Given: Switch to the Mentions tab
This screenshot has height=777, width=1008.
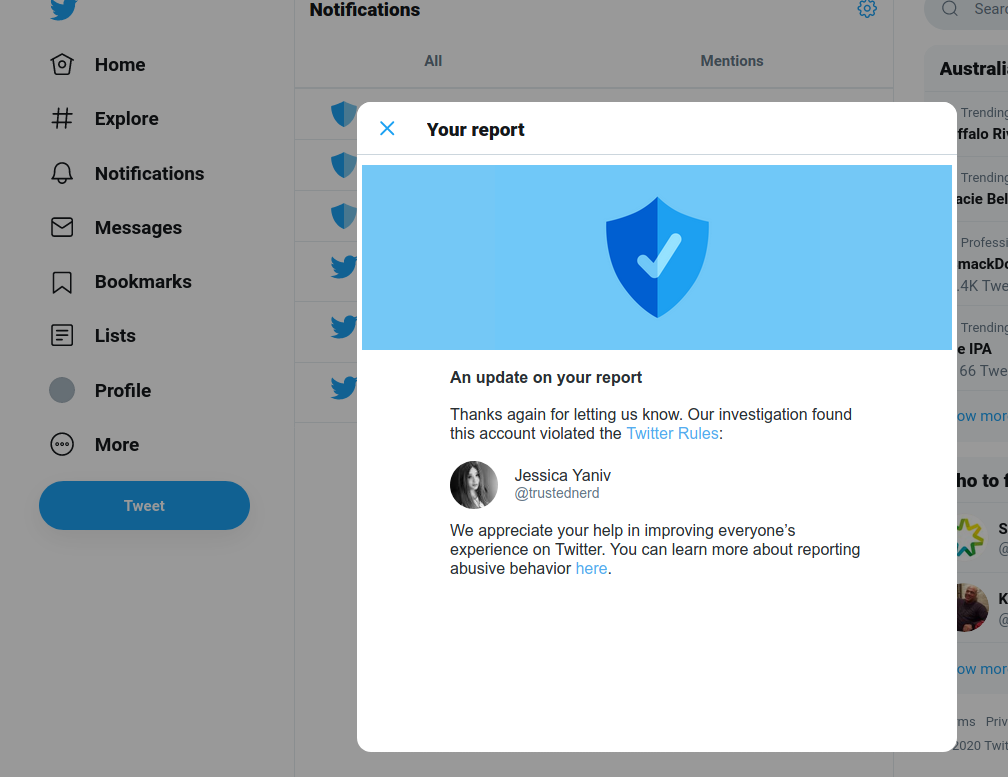Looking at the screenshot, I should click(732, 61).
